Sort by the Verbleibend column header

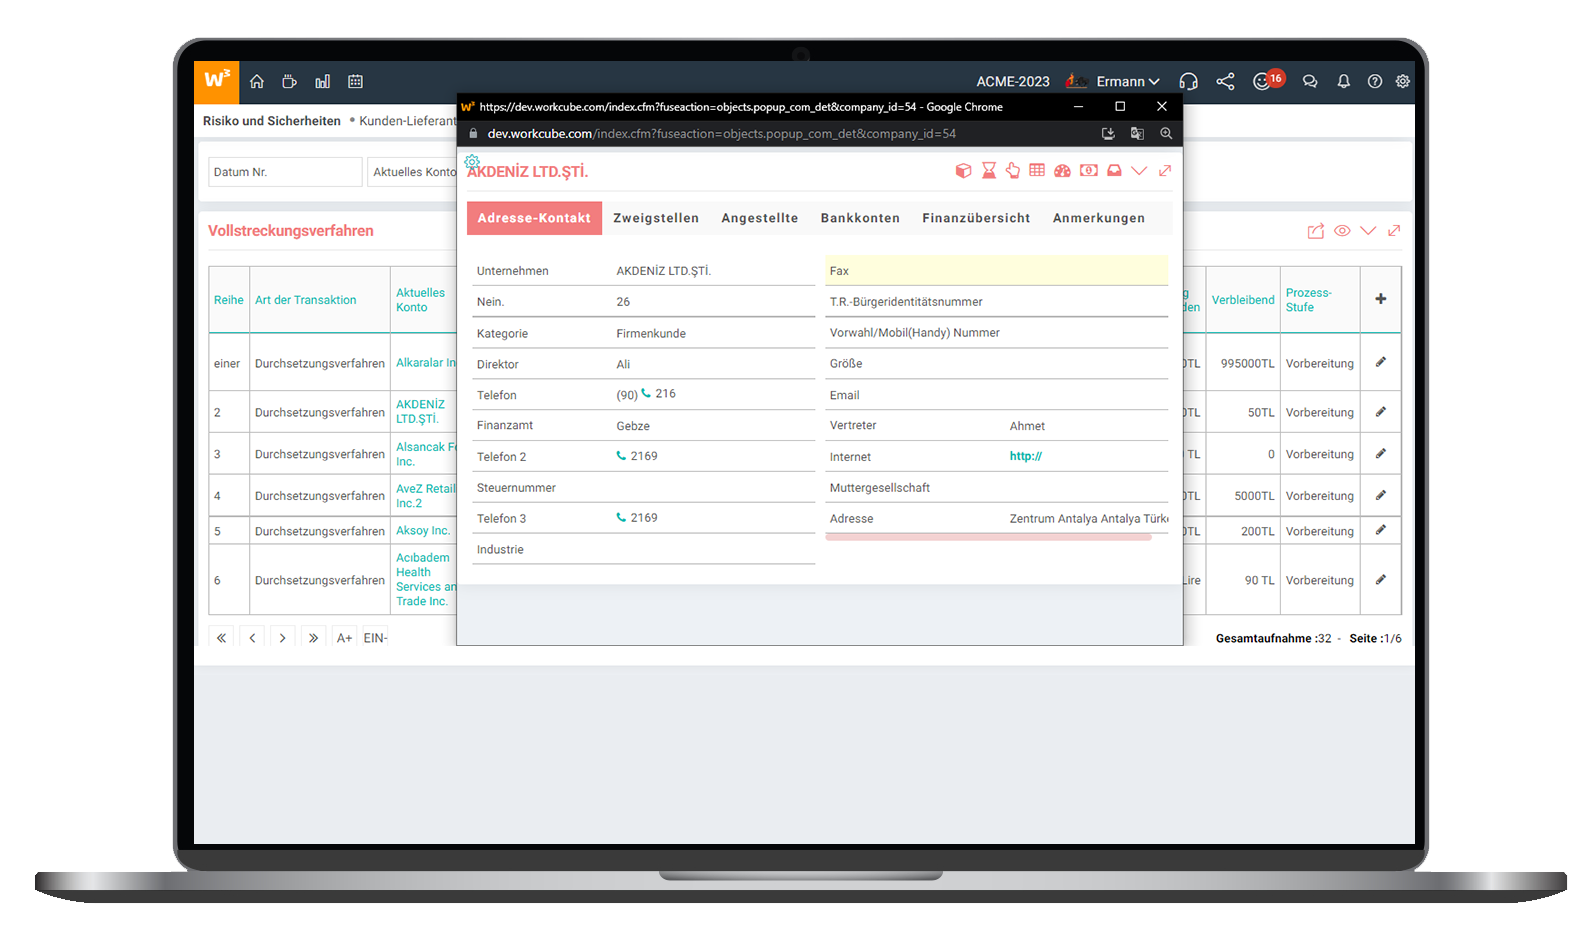1243,300
